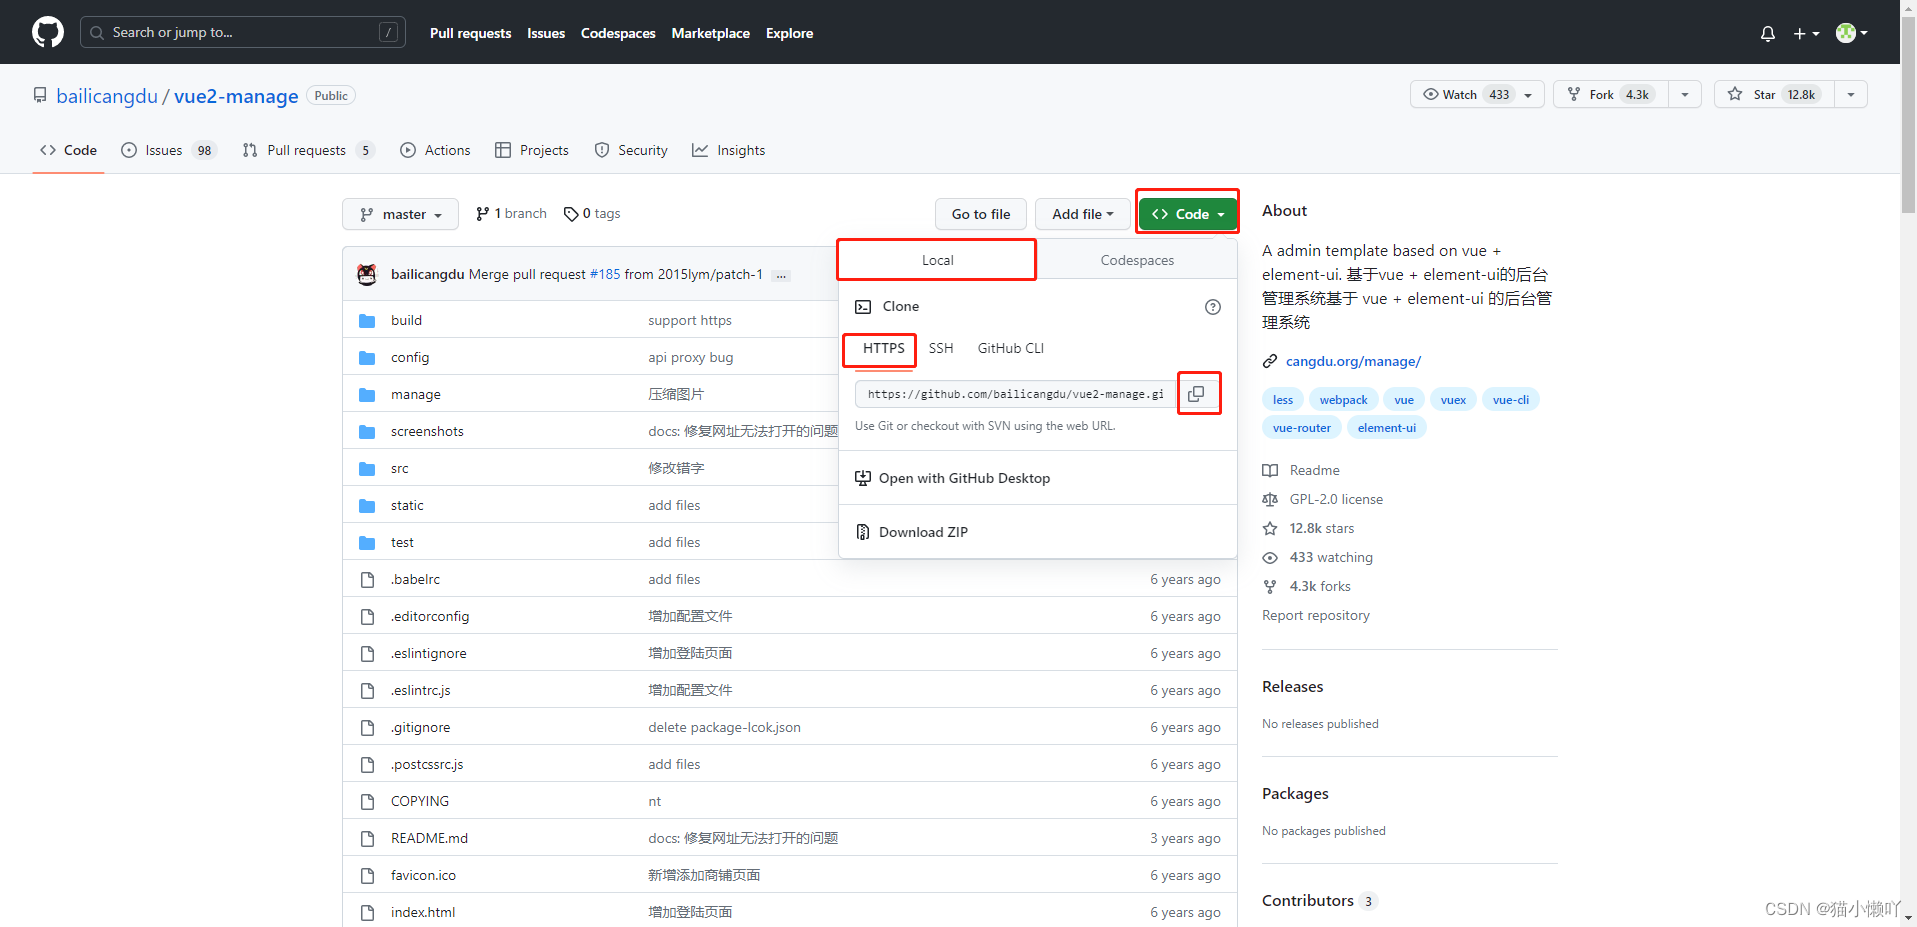
Task: Open Issues in top navigation
Action: point(546,33)
